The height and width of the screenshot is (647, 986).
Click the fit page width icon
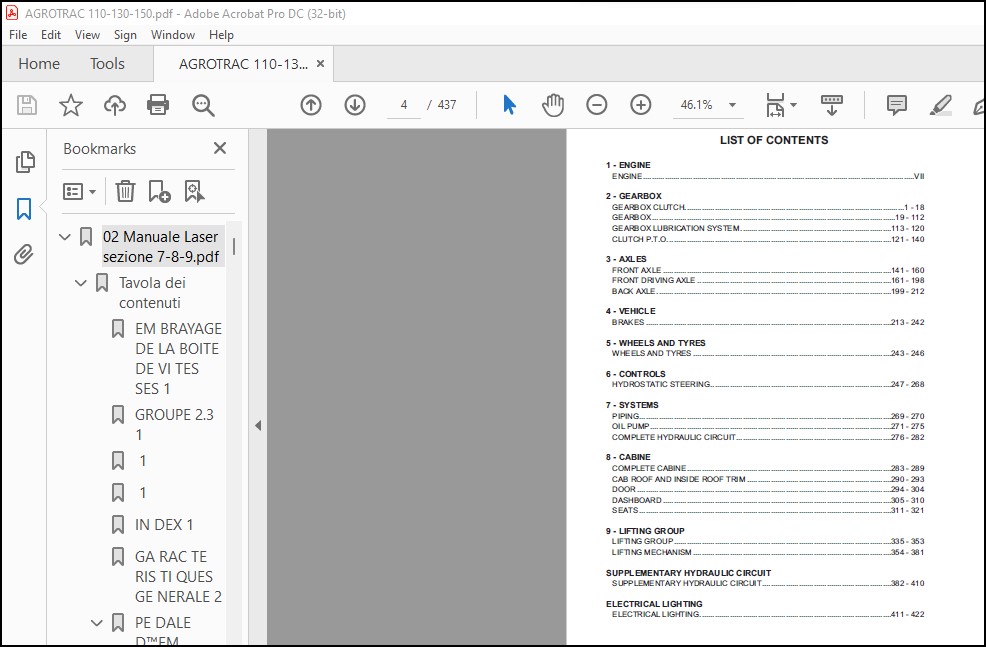pyautogui.click(x=775, y=105)
